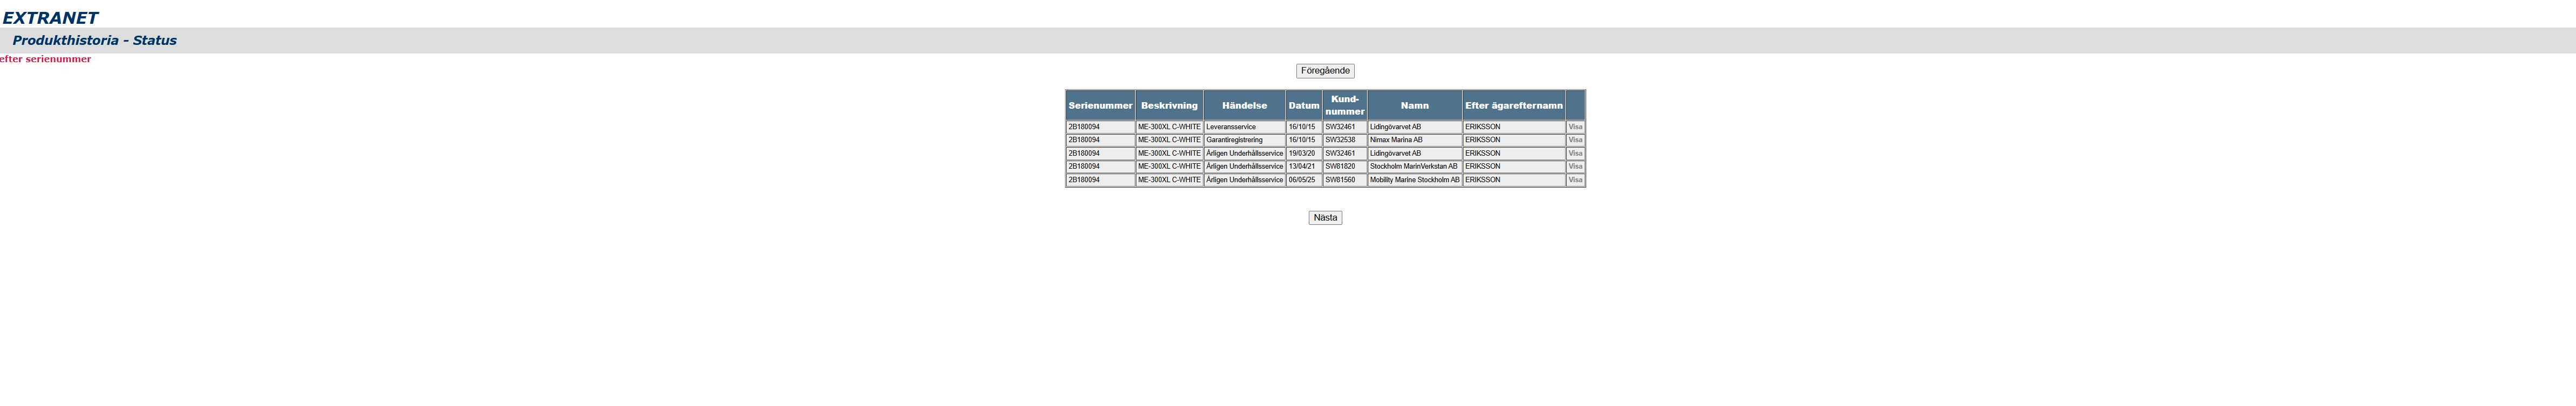The height and width of the screenshot is (406, 2576).
Task: Select the Mobility Marine Stockholm AB cell
Action: click(1415, 180)
